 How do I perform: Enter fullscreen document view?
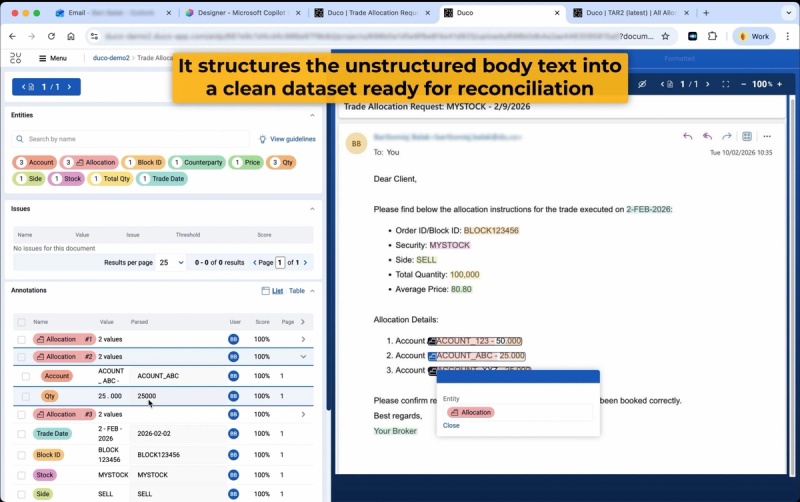pos(726,84)
